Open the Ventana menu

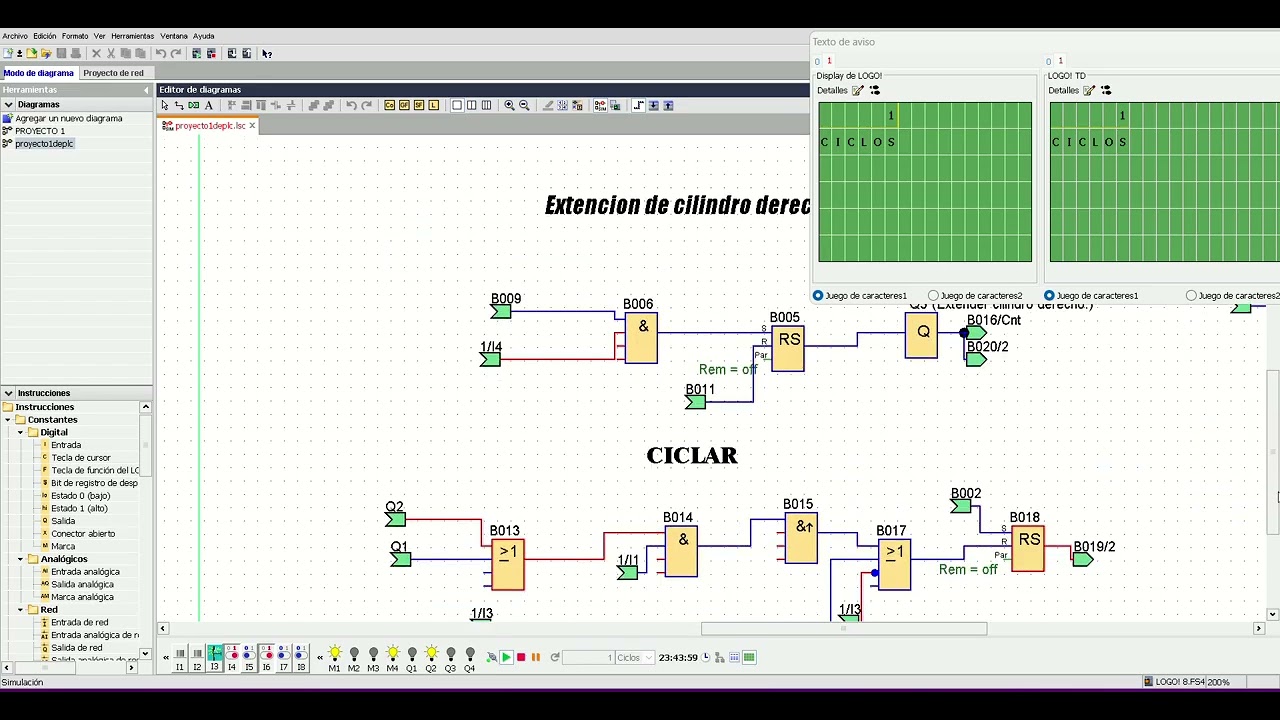coord(174,36)
